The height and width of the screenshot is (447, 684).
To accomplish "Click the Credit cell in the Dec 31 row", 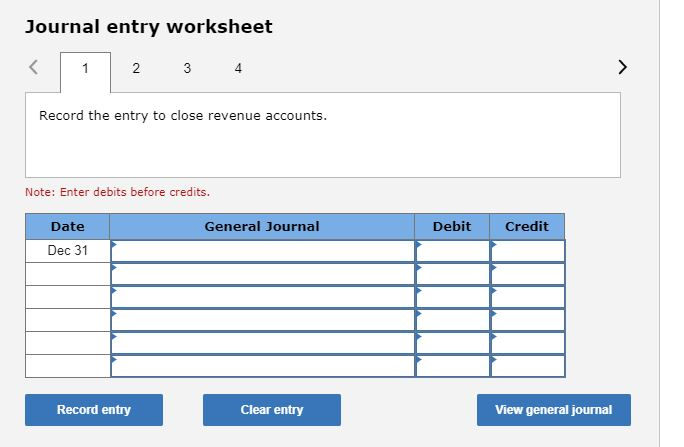I will point(528,251).
